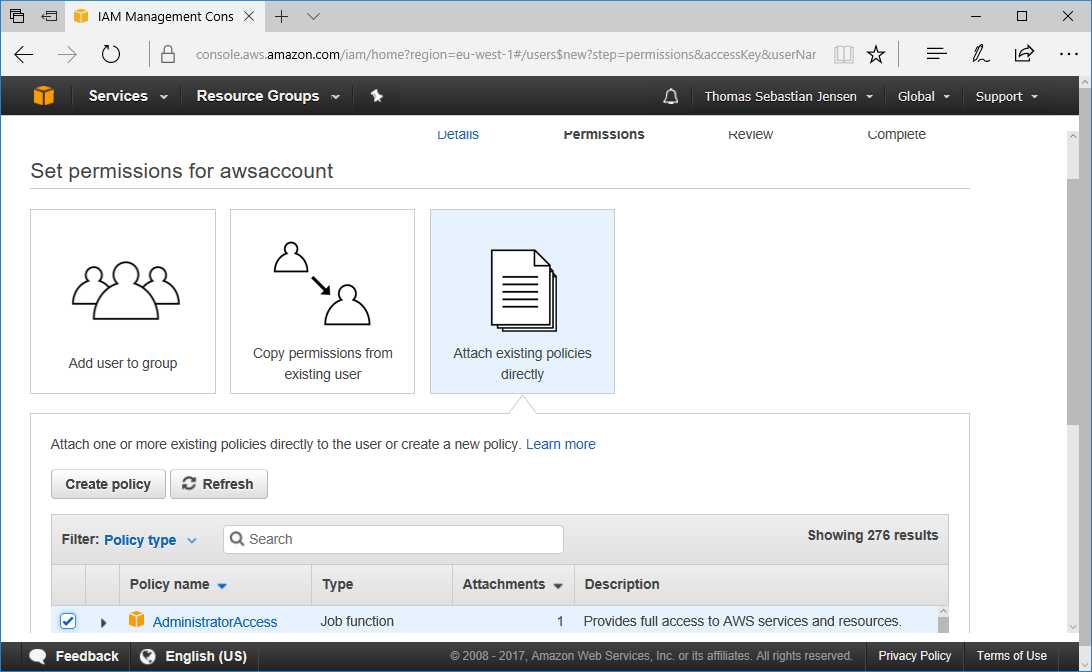Screen dimensions: 1092x672
Task: Open the Support menu
Action: pos(1006,96)
